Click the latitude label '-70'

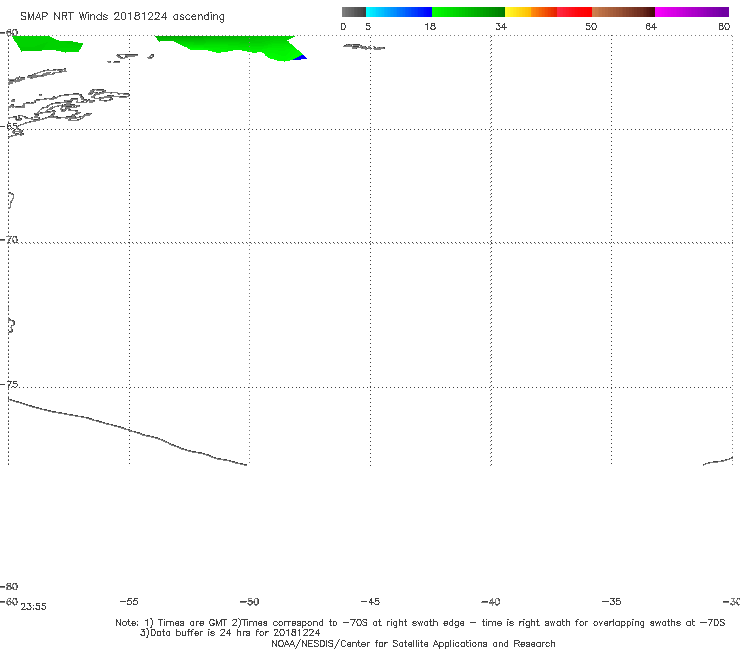coord(9,239)
